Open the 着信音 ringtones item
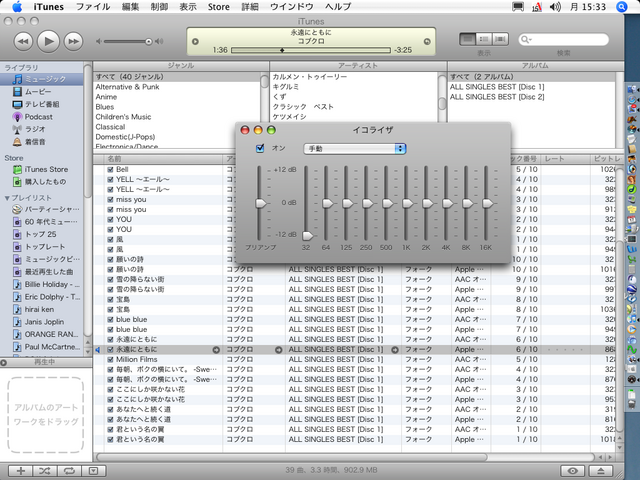640x480 pixels. (41, 142)
